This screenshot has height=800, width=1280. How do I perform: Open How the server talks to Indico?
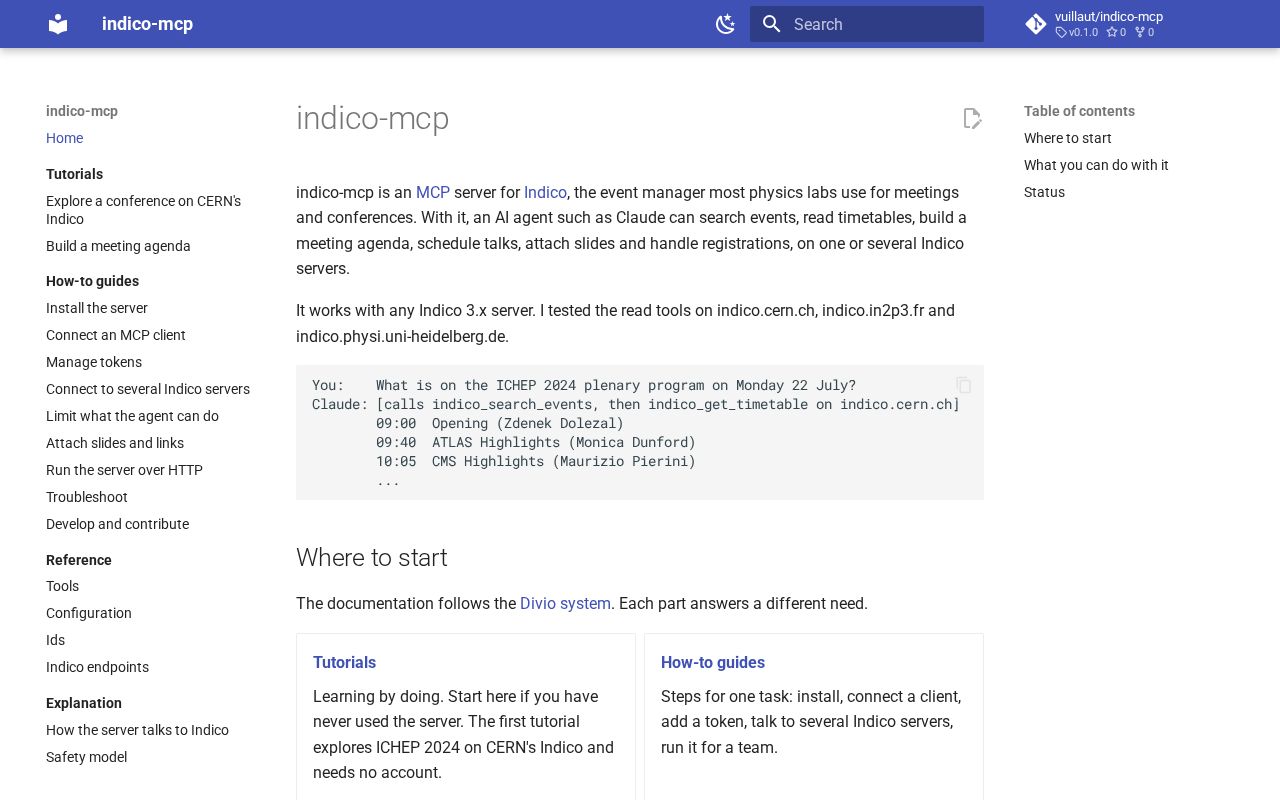coord(137,730)
